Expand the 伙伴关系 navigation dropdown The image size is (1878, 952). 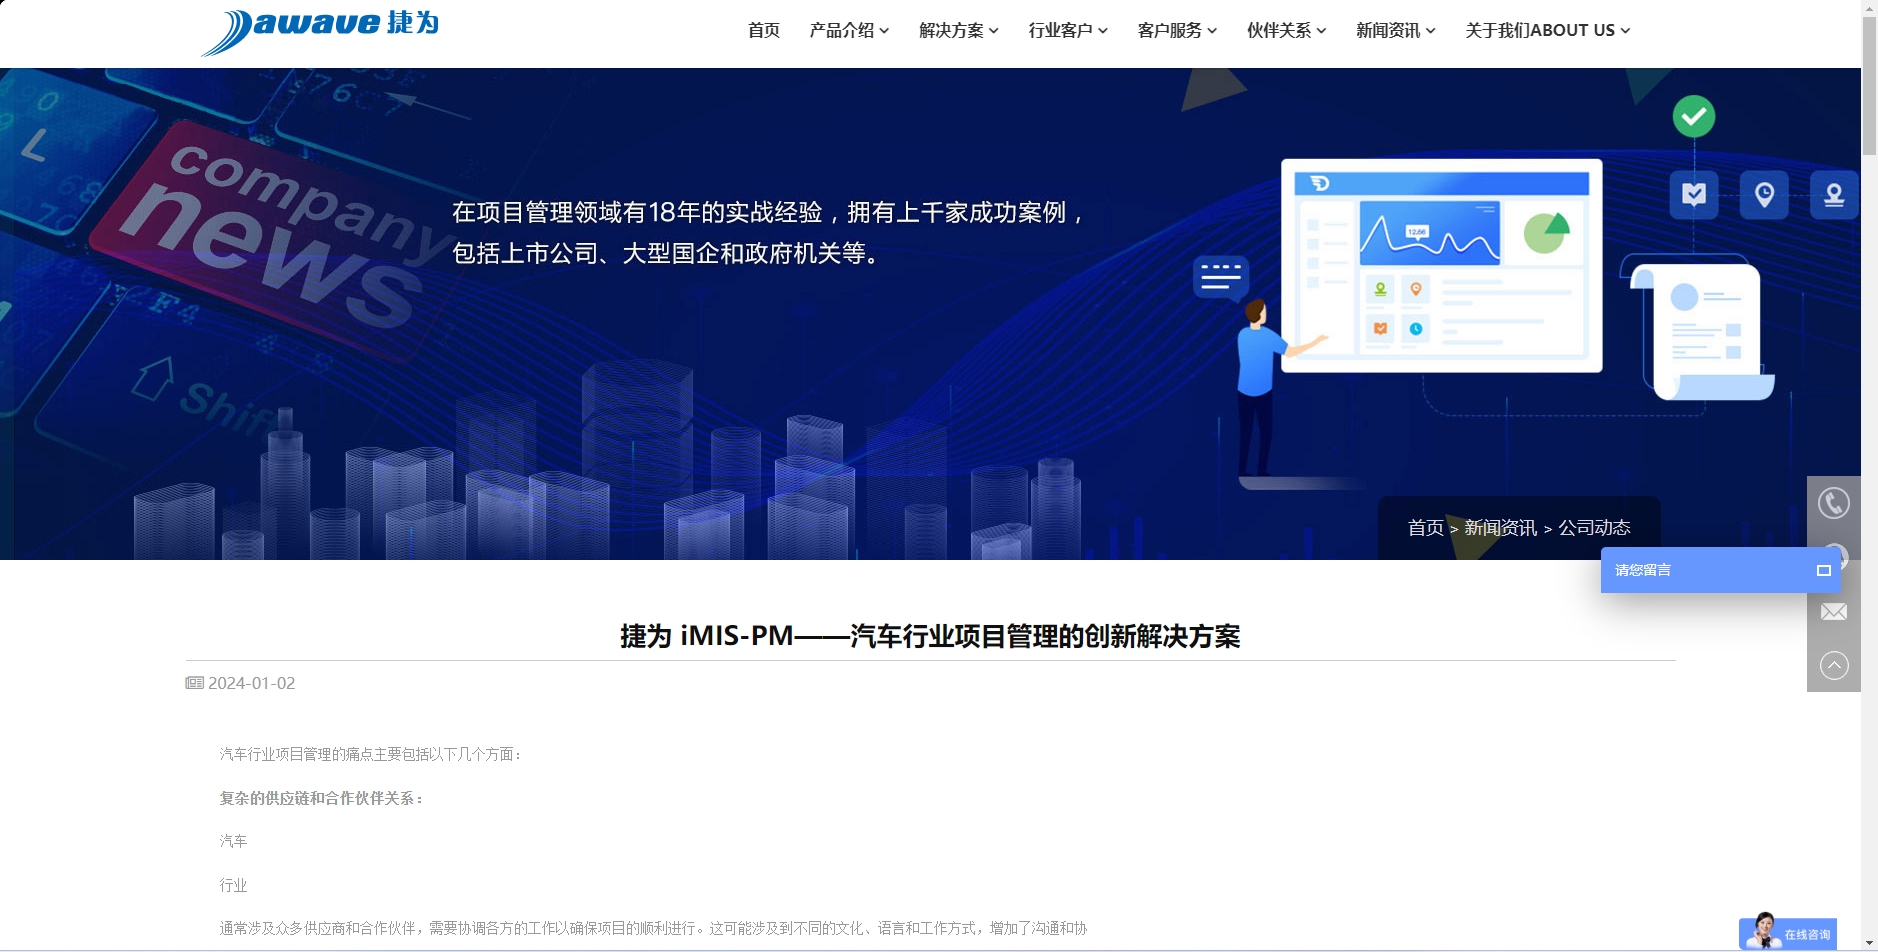[1286, 30]
